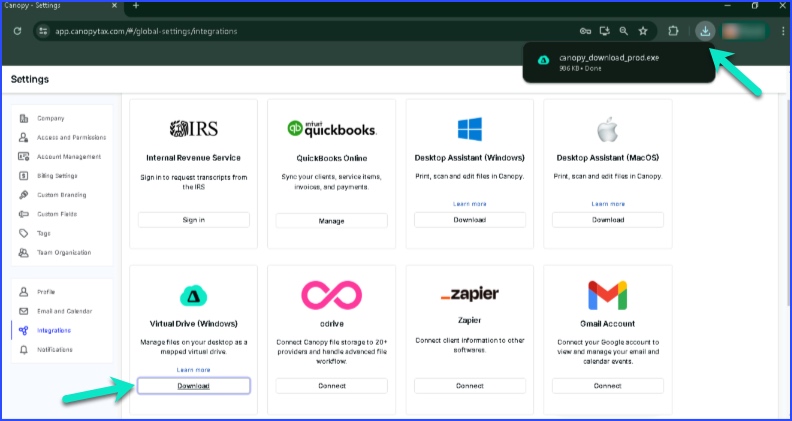Click the IRS logo
This screenshot has height=421, width=792.
(x=193, y=129)
